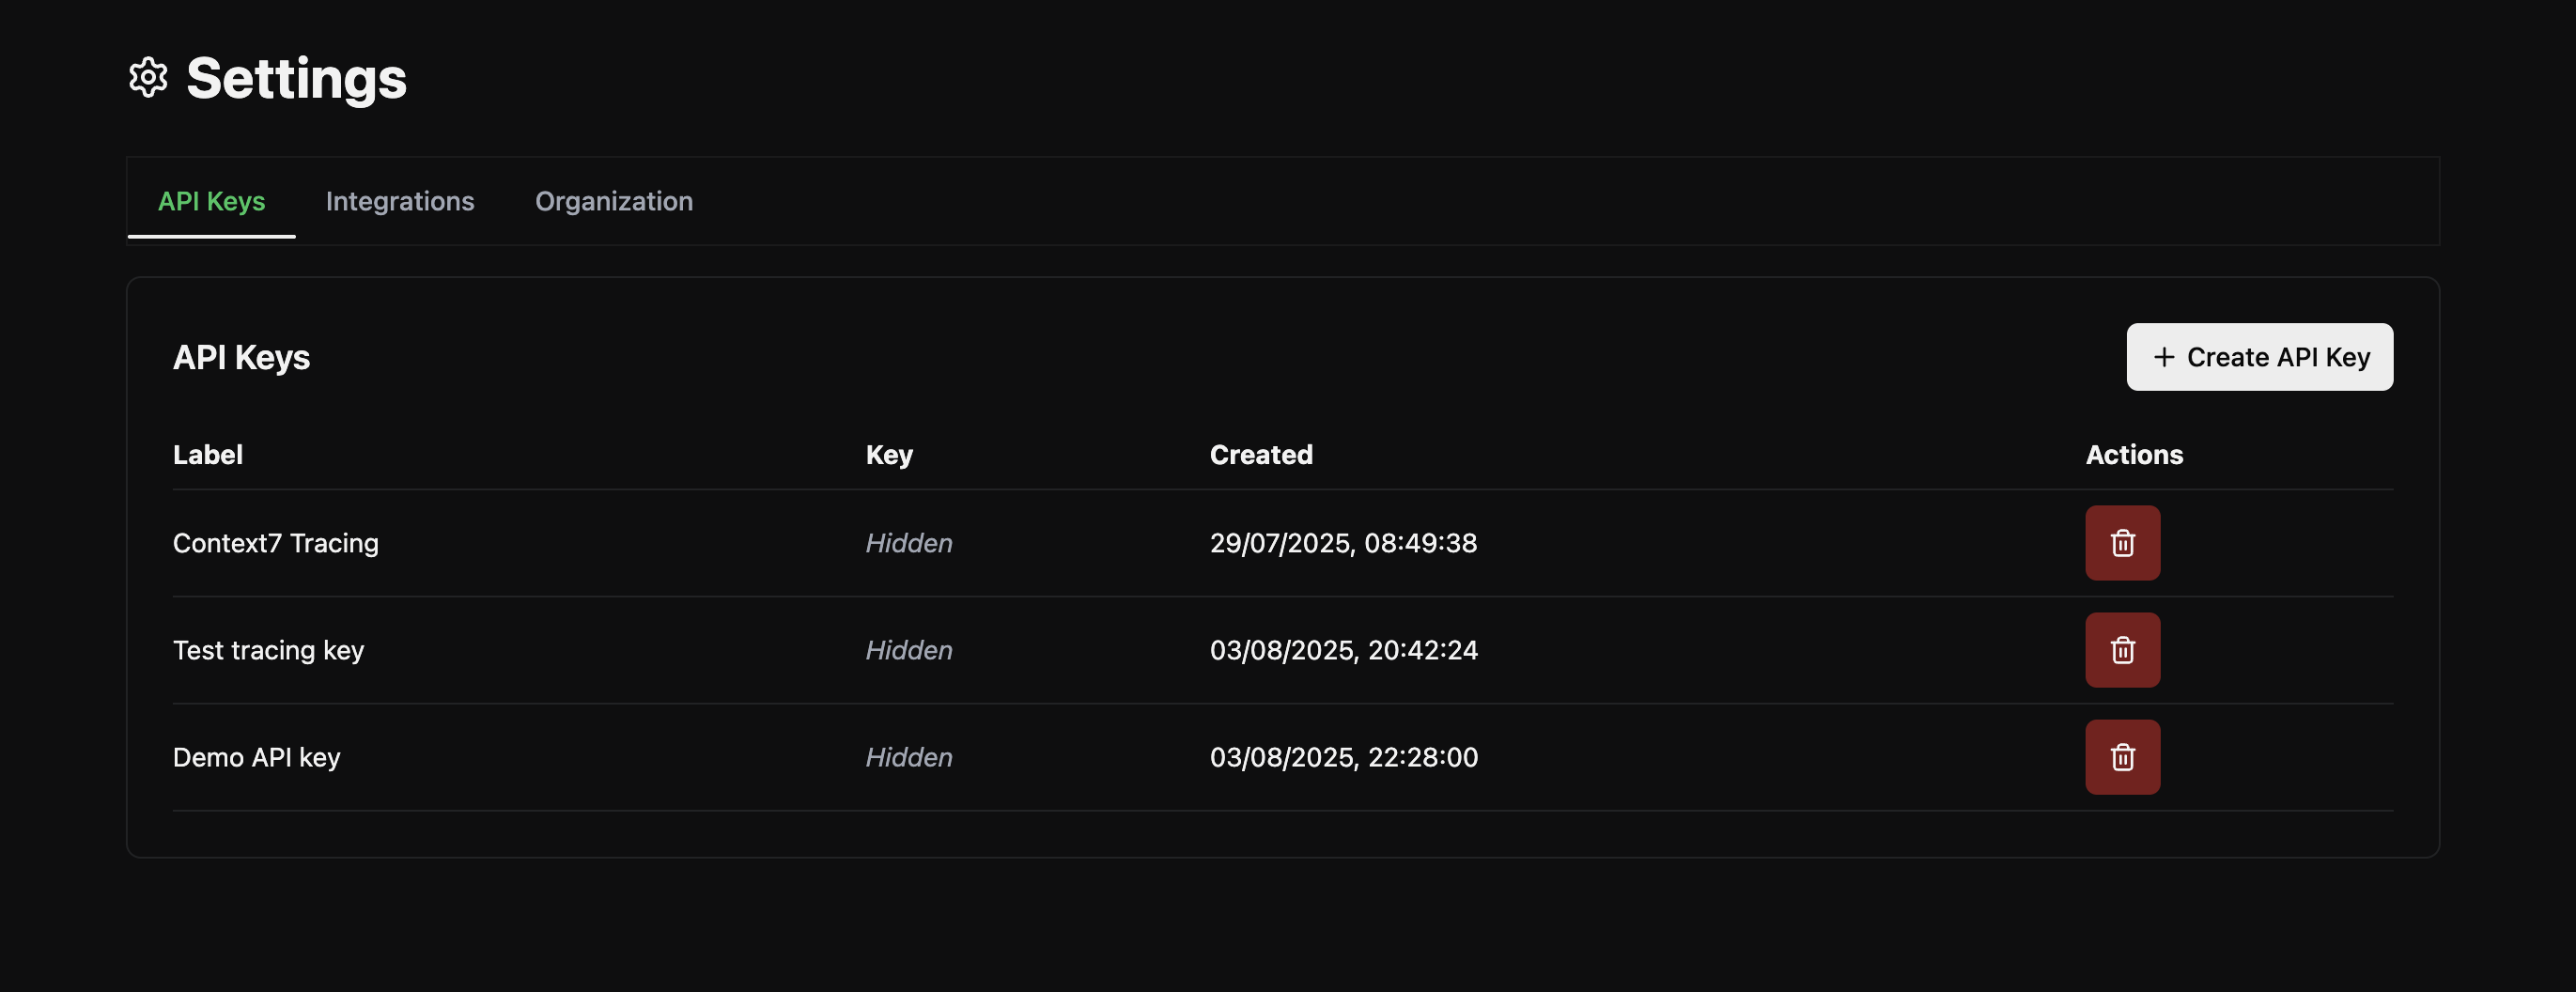Select the API Keys tab
2576x992 pixels.
tap(212, 201)
